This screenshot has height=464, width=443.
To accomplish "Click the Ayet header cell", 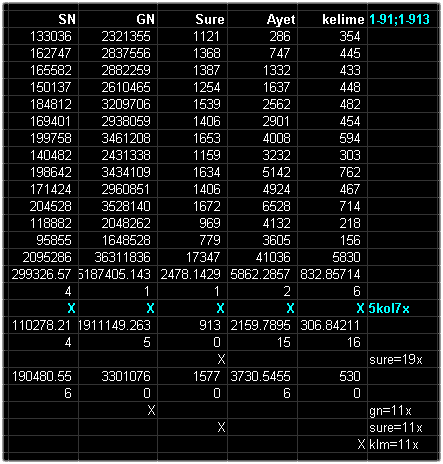I will (263, 19).
